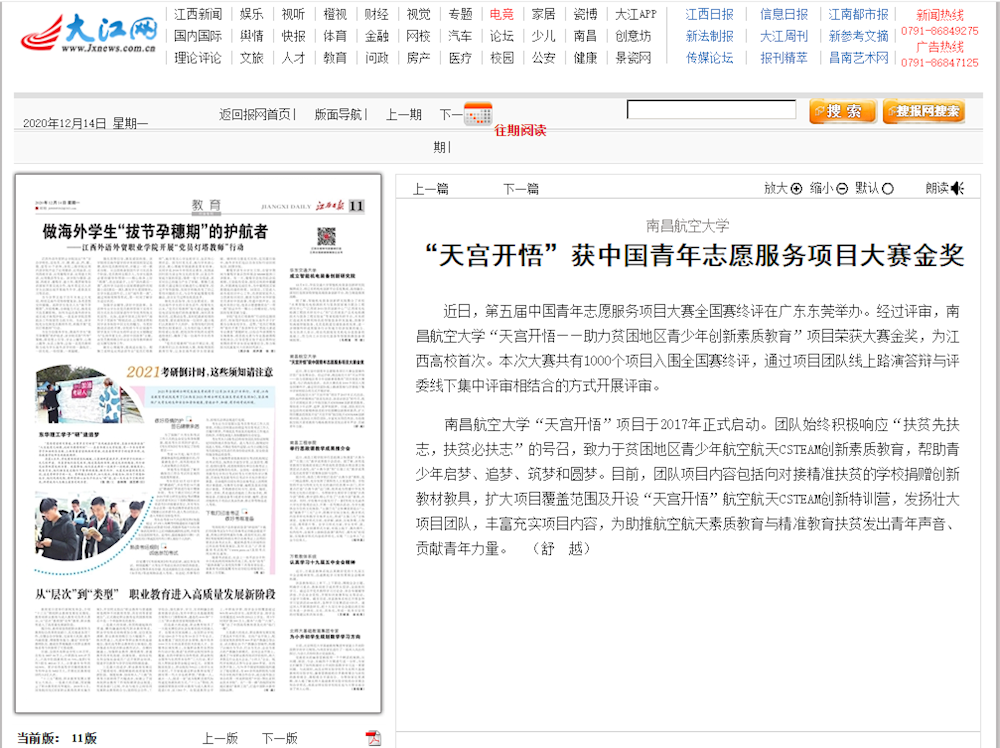Open 江西新闻 in top navigation
The width and height of the screenshot is (1000, 748).
[x=198, y=14]
